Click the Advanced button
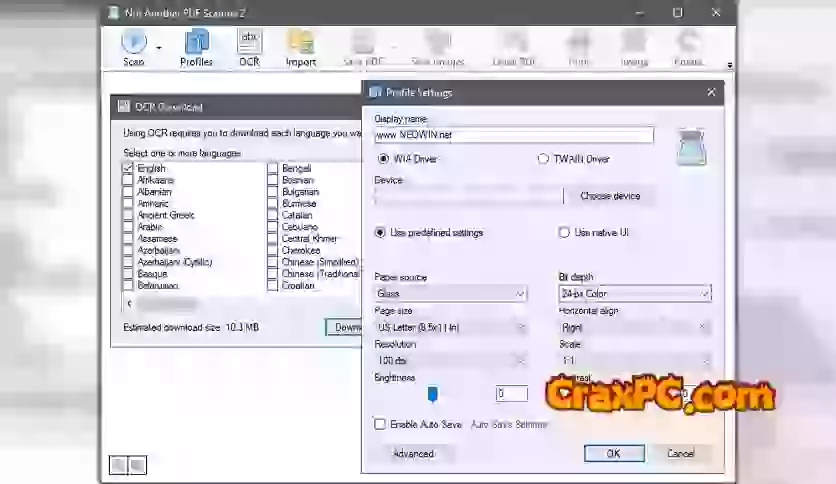The height and width of the screenshot is (484, 836). tap(413, 453)
